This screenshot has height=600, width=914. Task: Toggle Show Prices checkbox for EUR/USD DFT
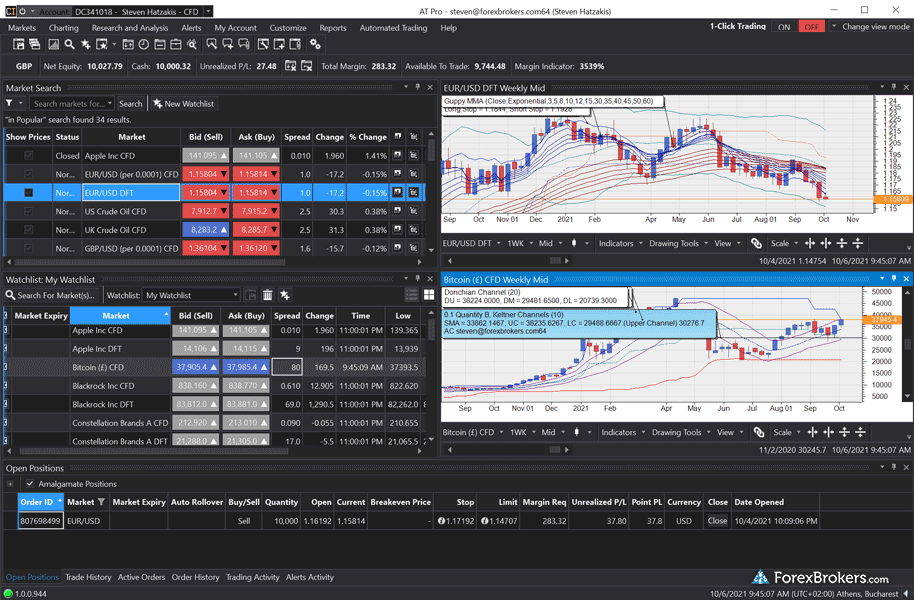(x=29, y=192)
